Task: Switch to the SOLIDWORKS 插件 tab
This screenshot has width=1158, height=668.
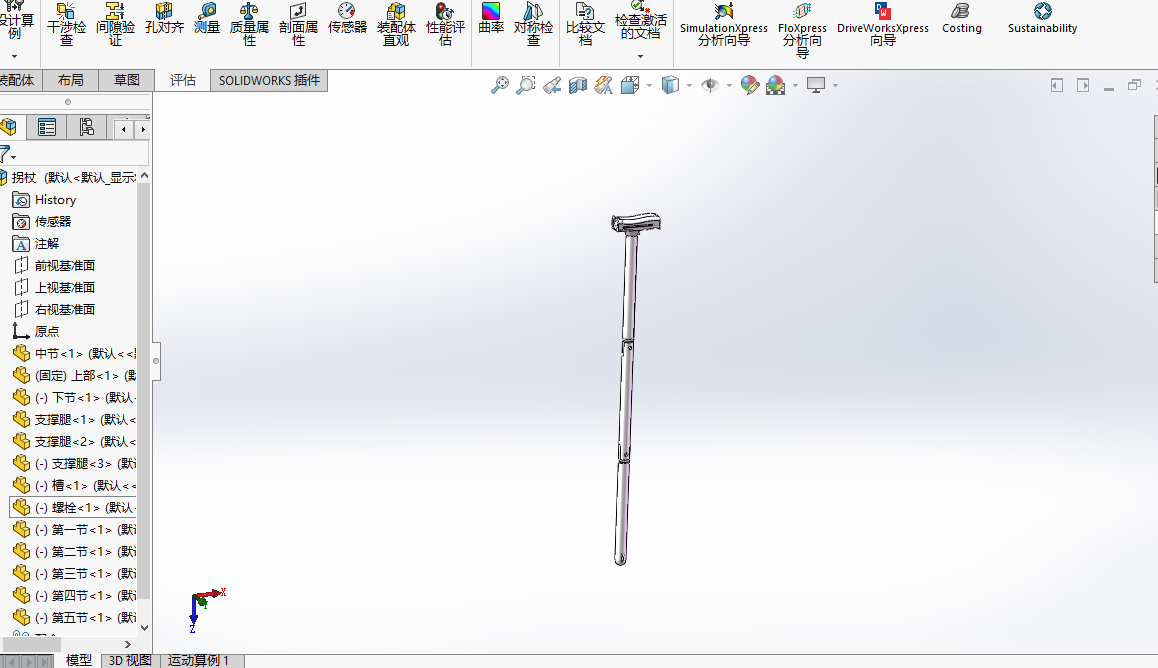Action: (x=269, y=80)
